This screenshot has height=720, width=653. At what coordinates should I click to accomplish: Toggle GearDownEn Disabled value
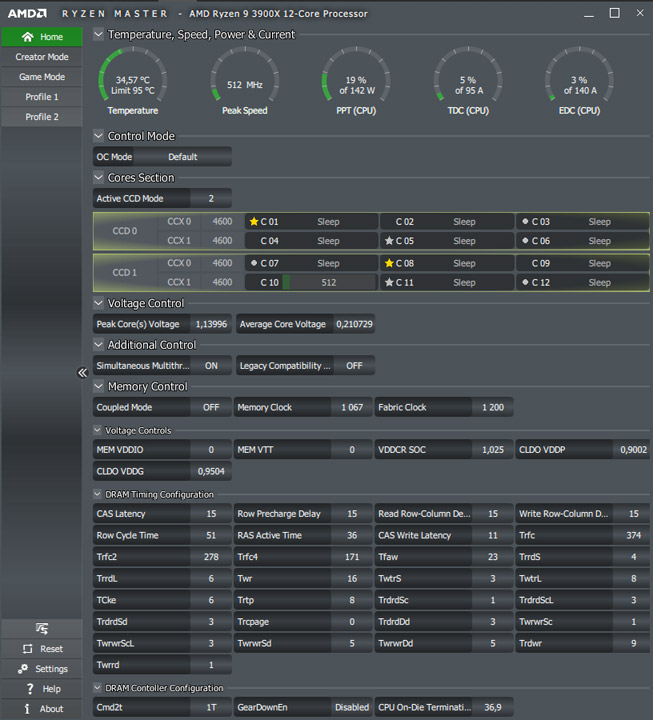[352, 708]
